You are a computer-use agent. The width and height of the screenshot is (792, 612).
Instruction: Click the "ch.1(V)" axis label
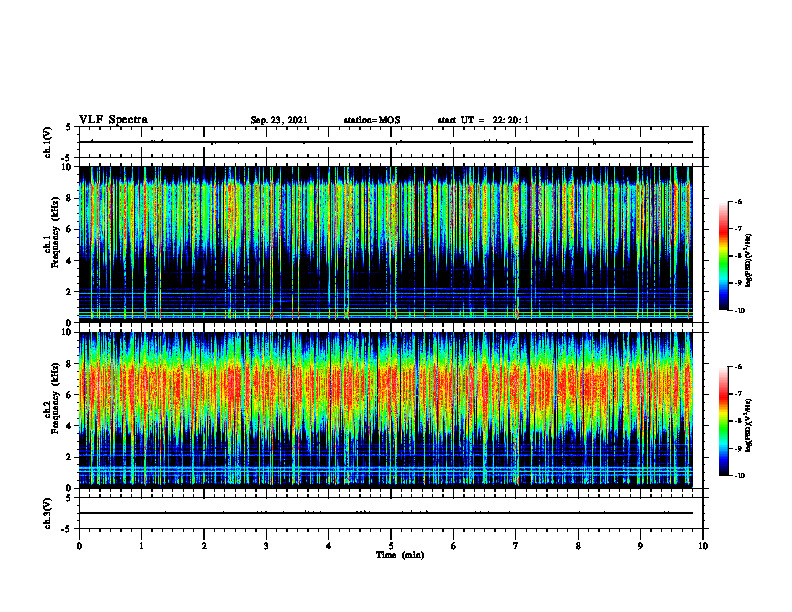tap(48, 142)
